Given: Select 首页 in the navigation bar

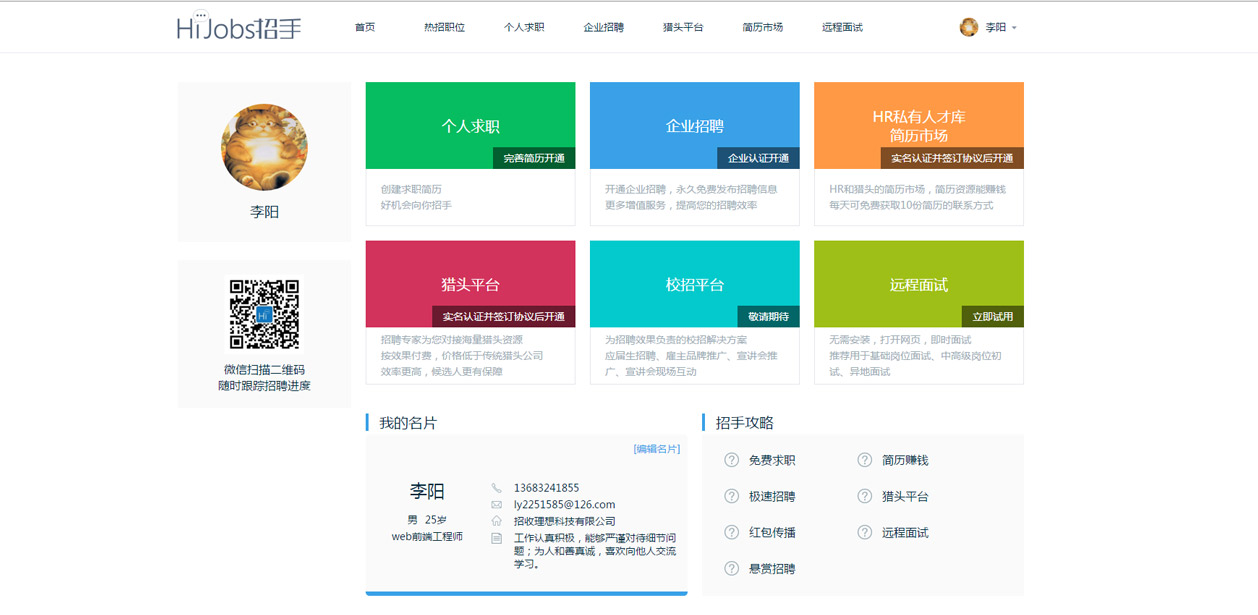Looking at the screenshot, I should tap(364, 27).
